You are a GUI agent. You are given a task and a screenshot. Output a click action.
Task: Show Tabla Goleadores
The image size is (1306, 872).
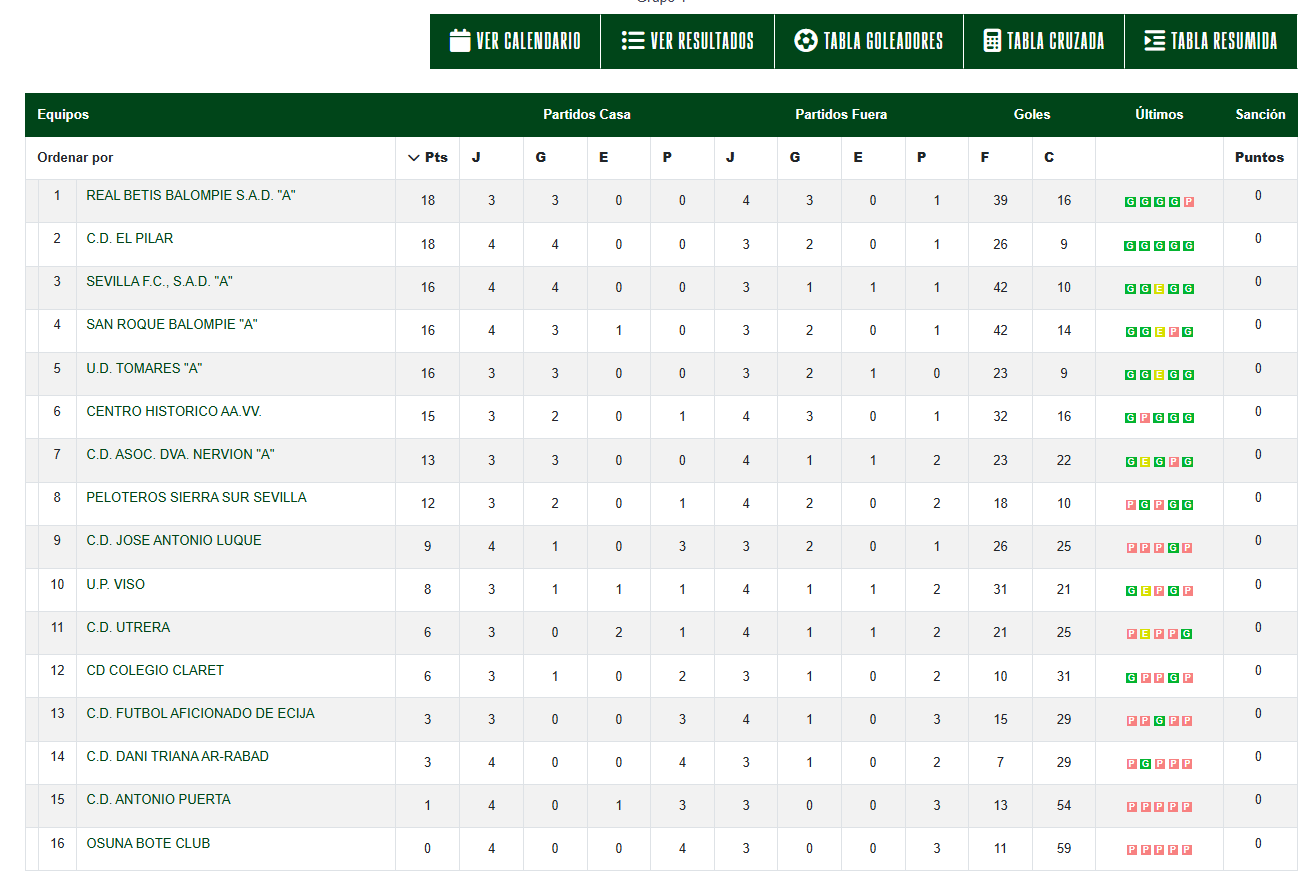(x=869, y=41)
